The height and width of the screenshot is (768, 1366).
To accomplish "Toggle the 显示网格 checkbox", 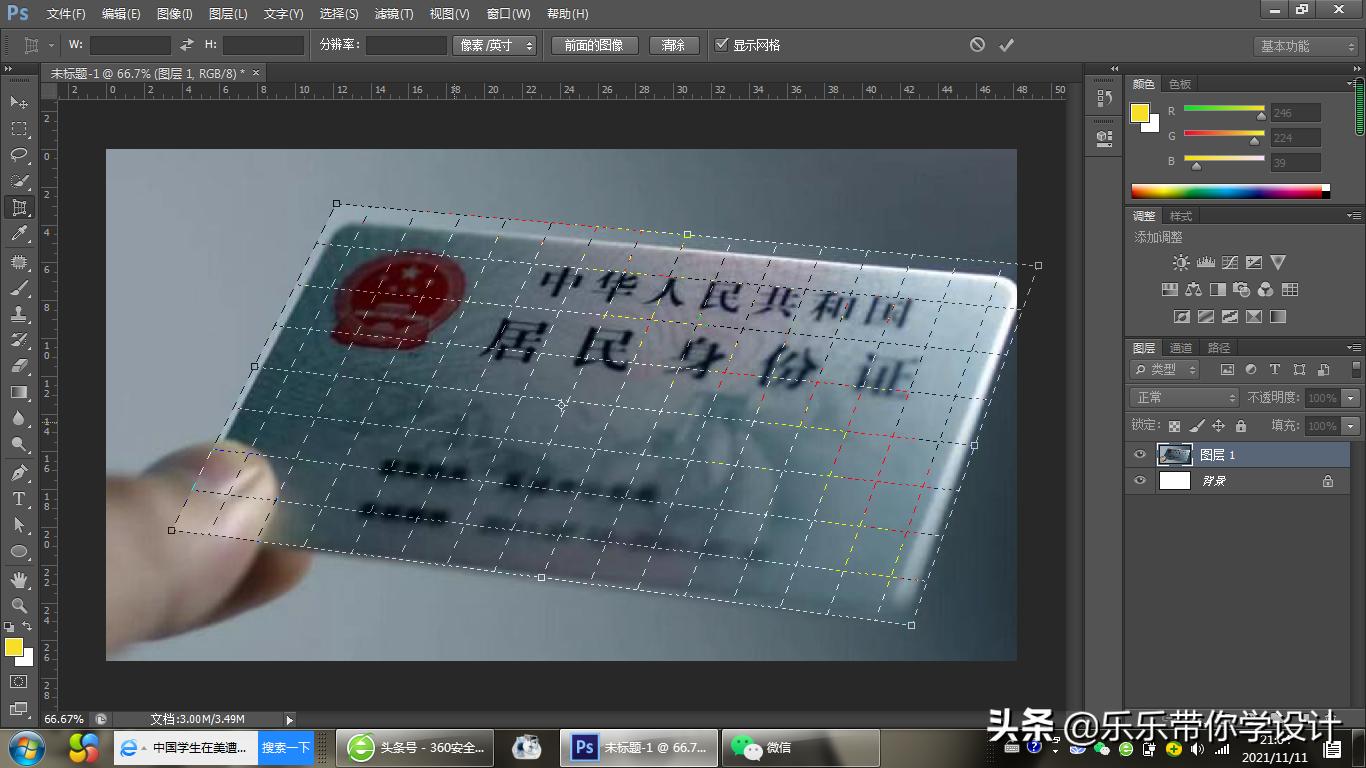I will 722,44.
